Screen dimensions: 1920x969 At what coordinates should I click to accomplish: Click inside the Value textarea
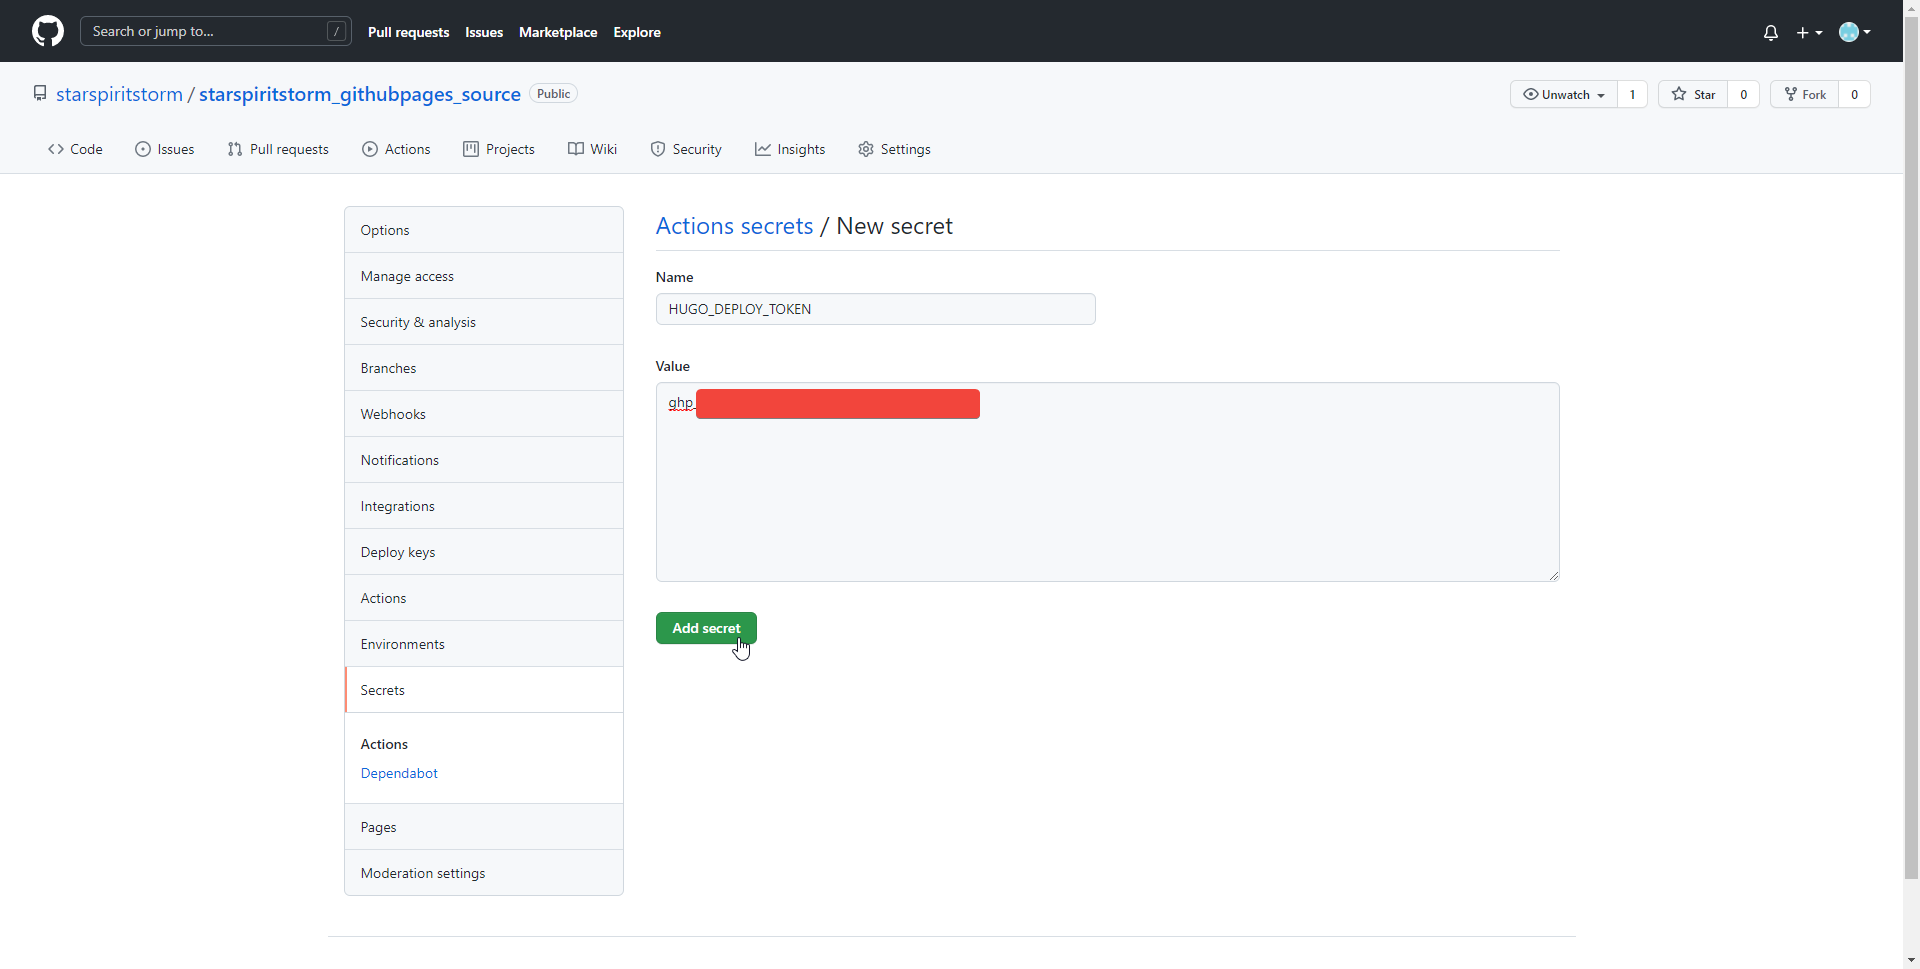pos(1107,482)
